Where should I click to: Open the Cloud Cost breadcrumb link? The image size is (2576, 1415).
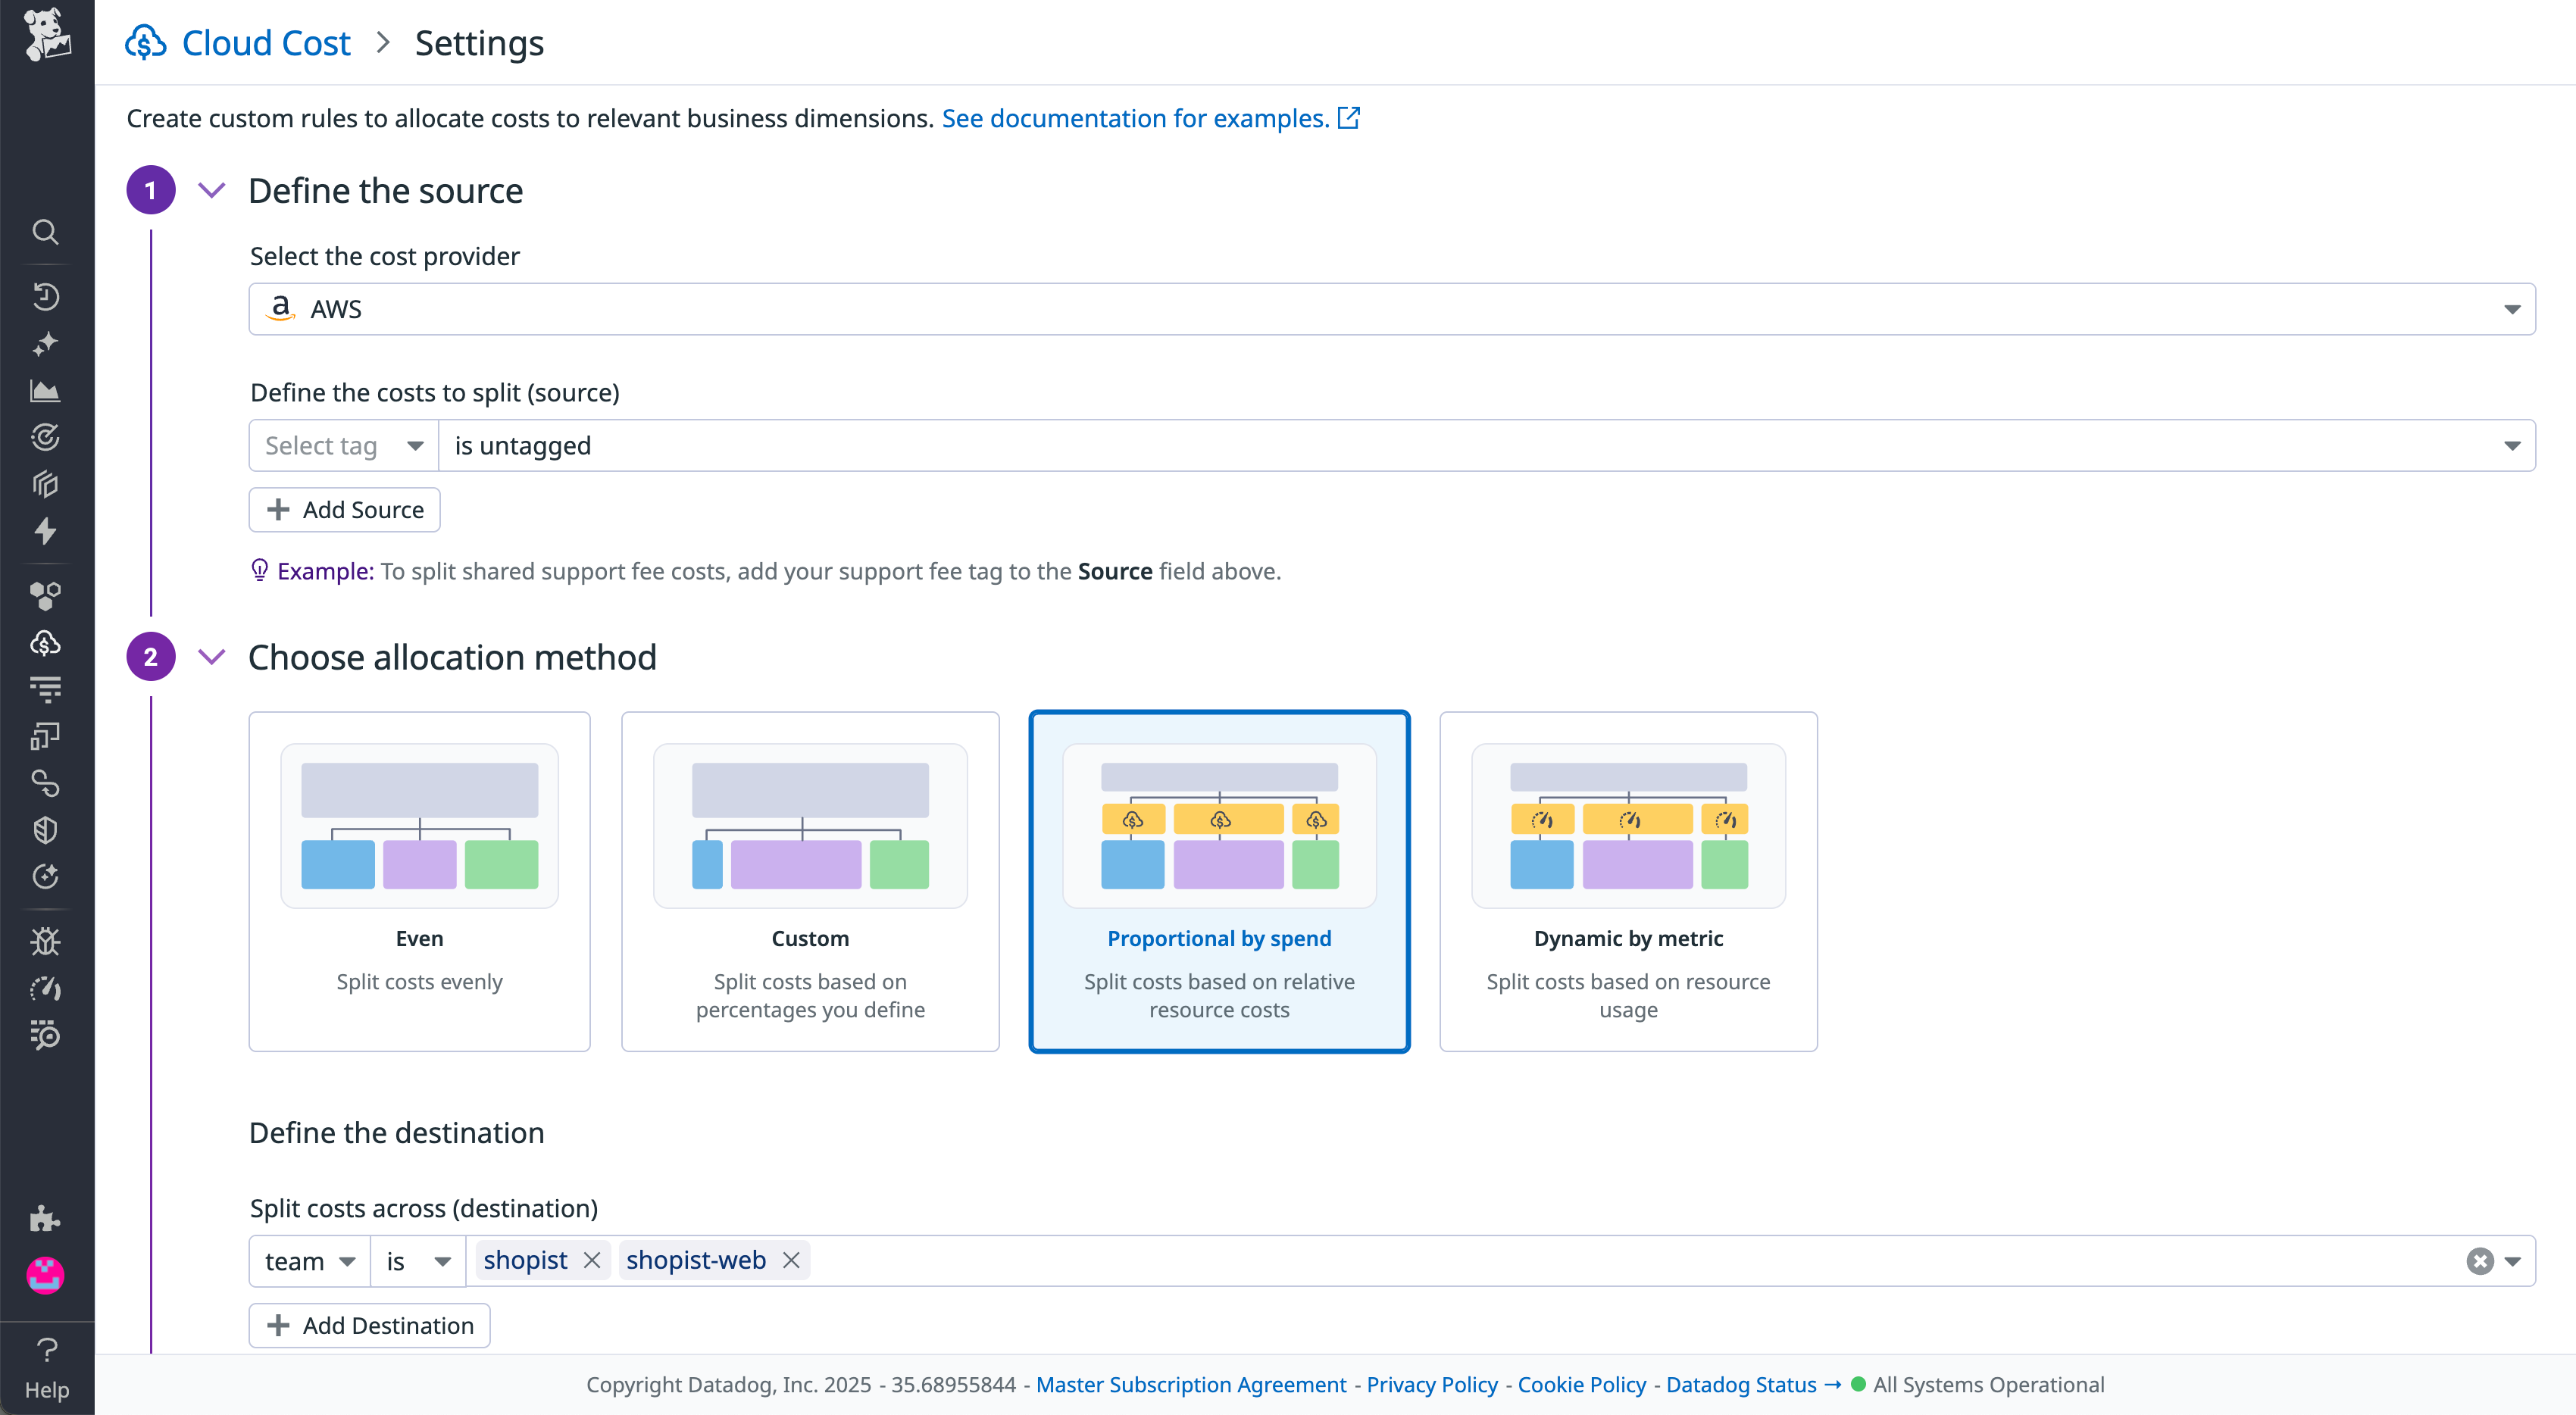click(265, 42)
